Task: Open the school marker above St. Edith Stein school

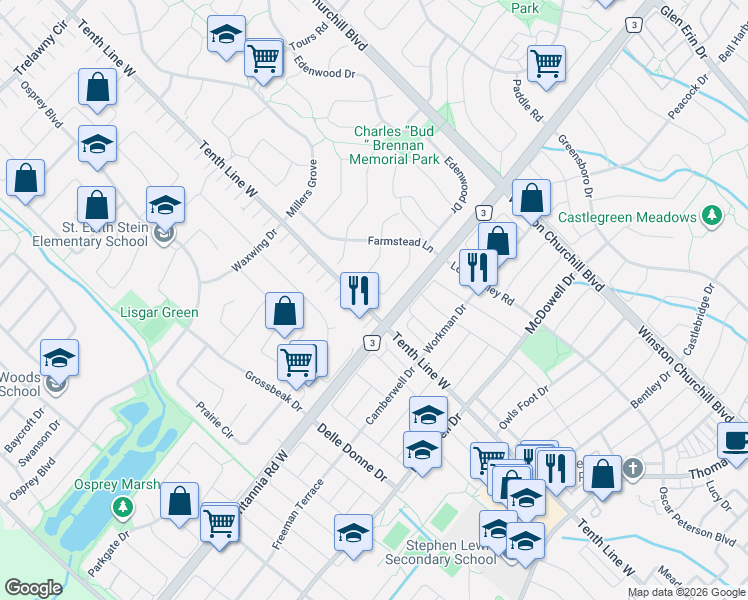Action: (x=165, y=206)
